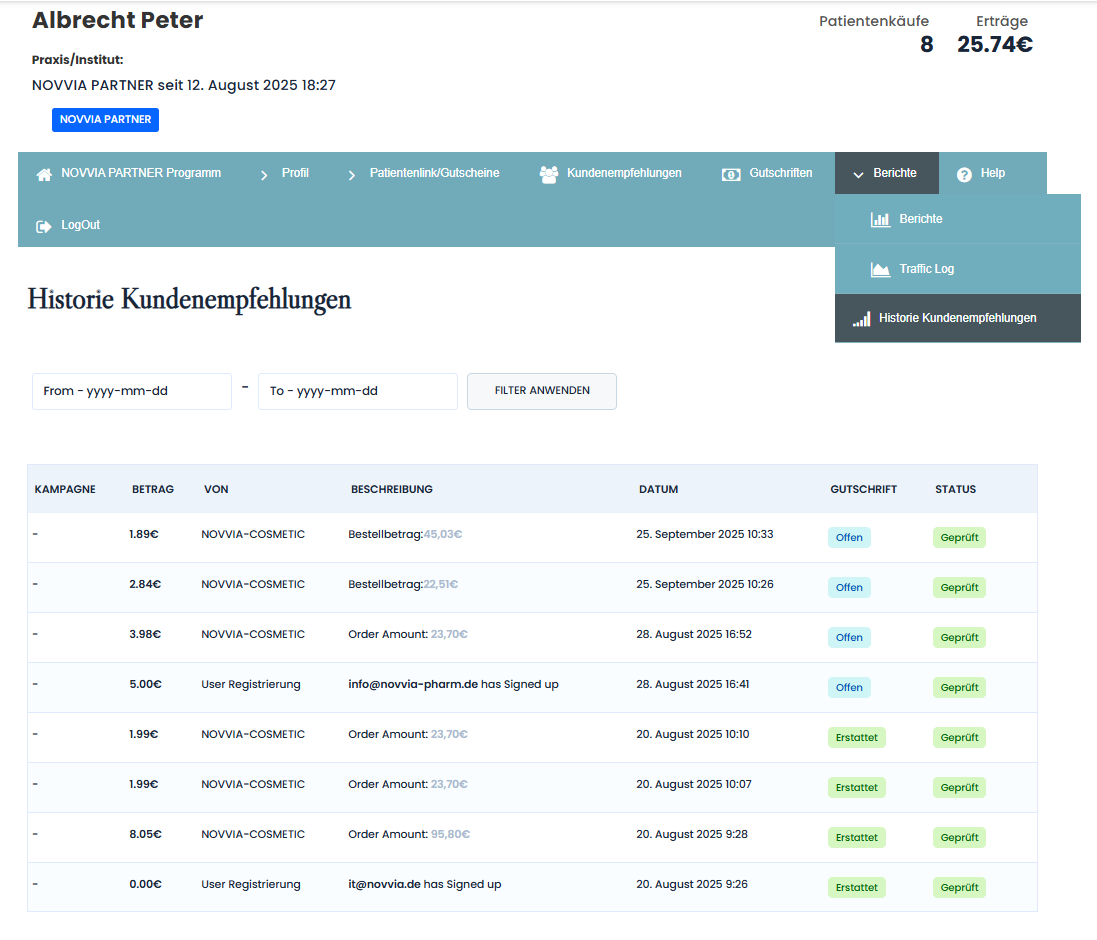Click the LogOut arrow icon
The height and width of the screenshot is (940, 1097).
tap(44, 226)
